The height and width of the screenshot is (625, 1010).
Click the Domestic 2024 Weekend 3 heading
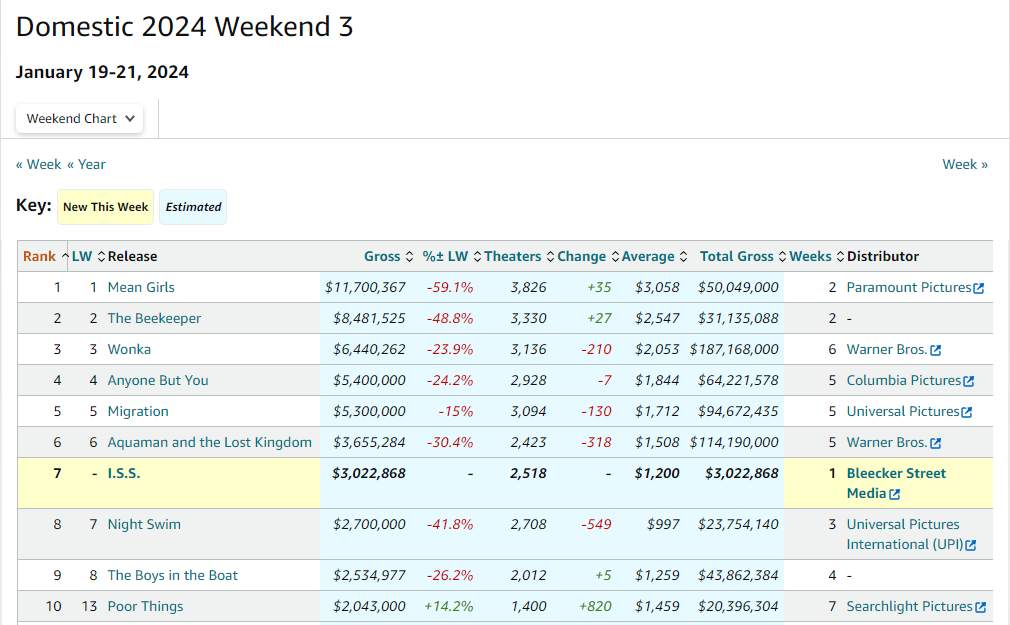[184, 27]
